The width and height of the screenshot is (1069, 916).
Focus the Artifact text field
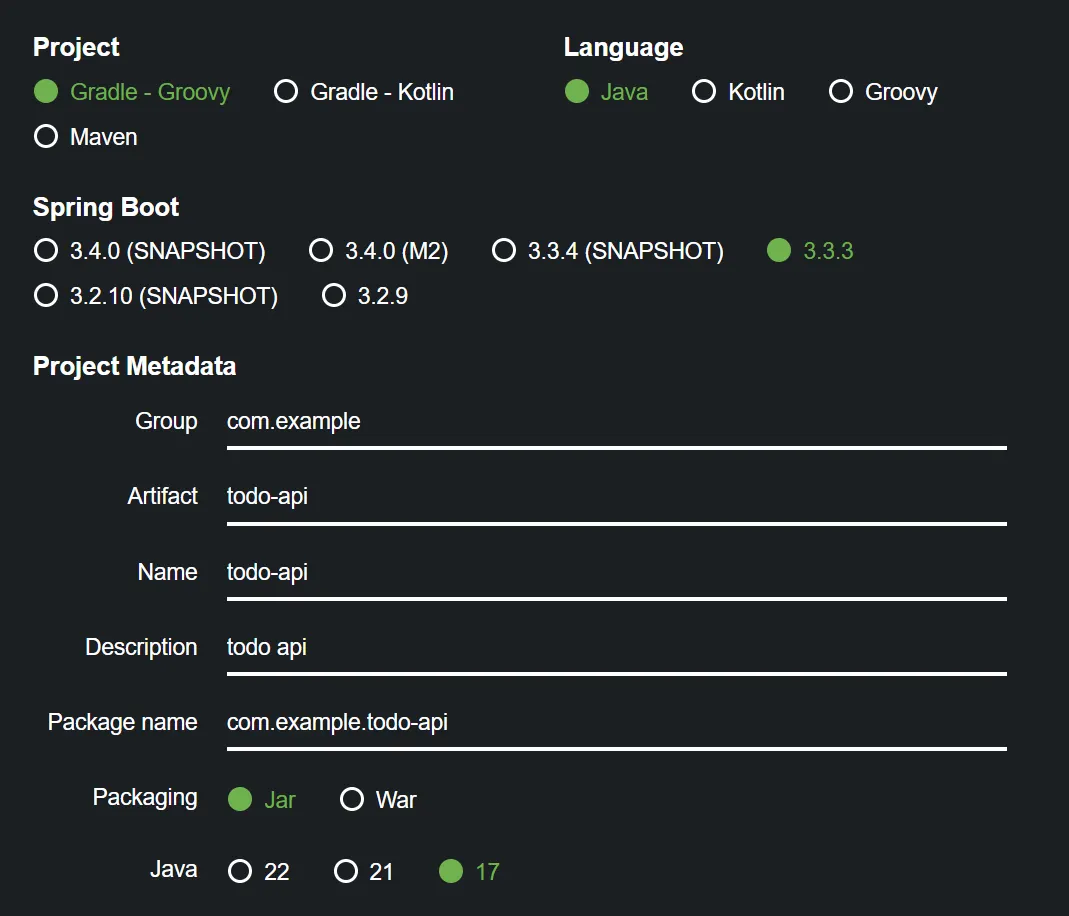tap(616, 497)
